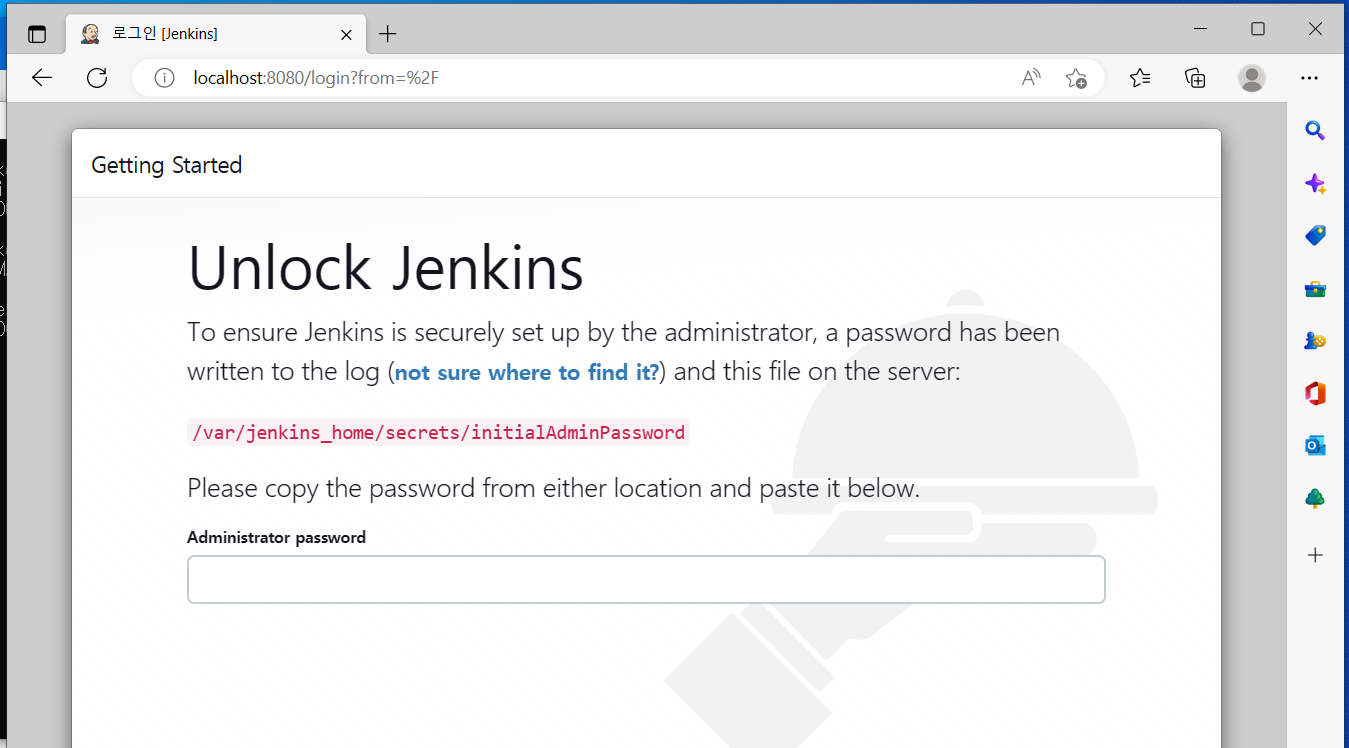The height and width of the screenshot is (748, 1349).
Task: Open sidebar Tools briefcase icon
Action: [x=1315, y=289]
